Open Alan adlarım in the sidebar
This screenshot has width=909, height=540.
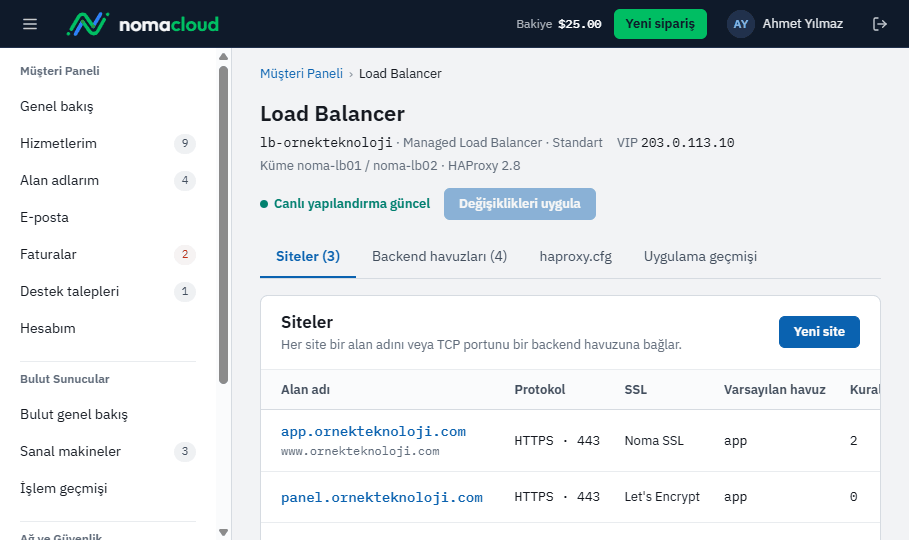108,180
